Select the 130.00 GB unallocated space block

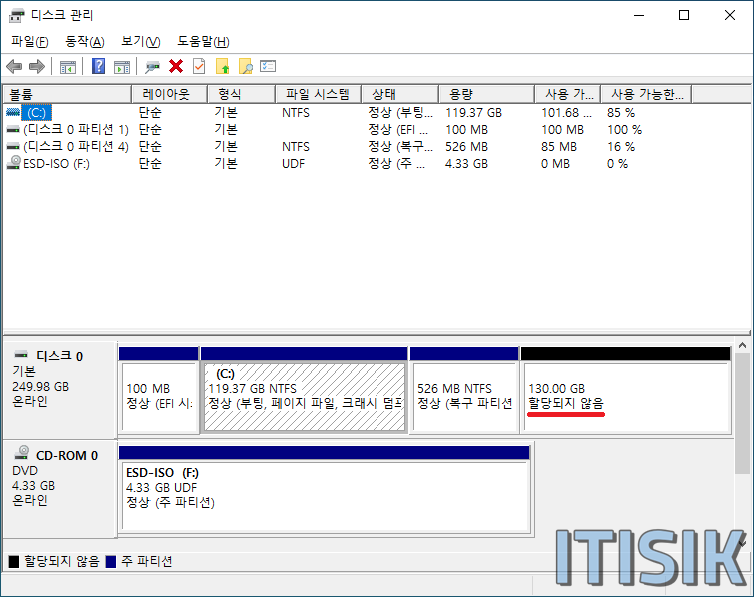click(626, 390)
